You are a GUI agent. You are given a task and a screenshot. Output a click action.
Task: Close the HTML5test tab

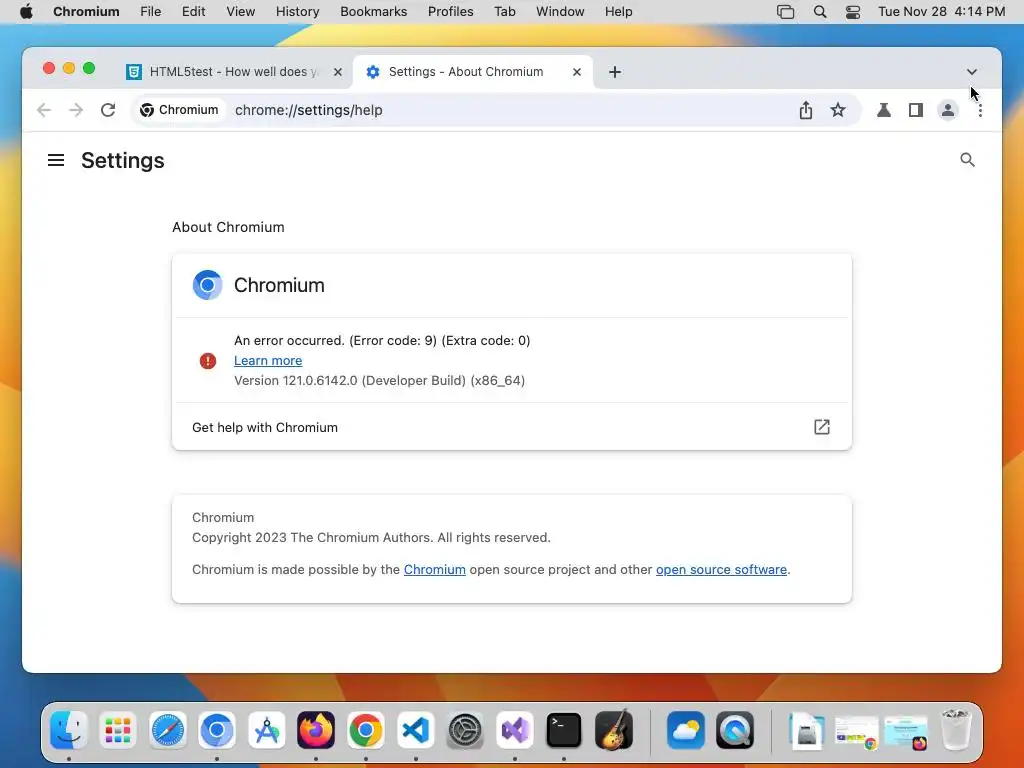[338, 72]
